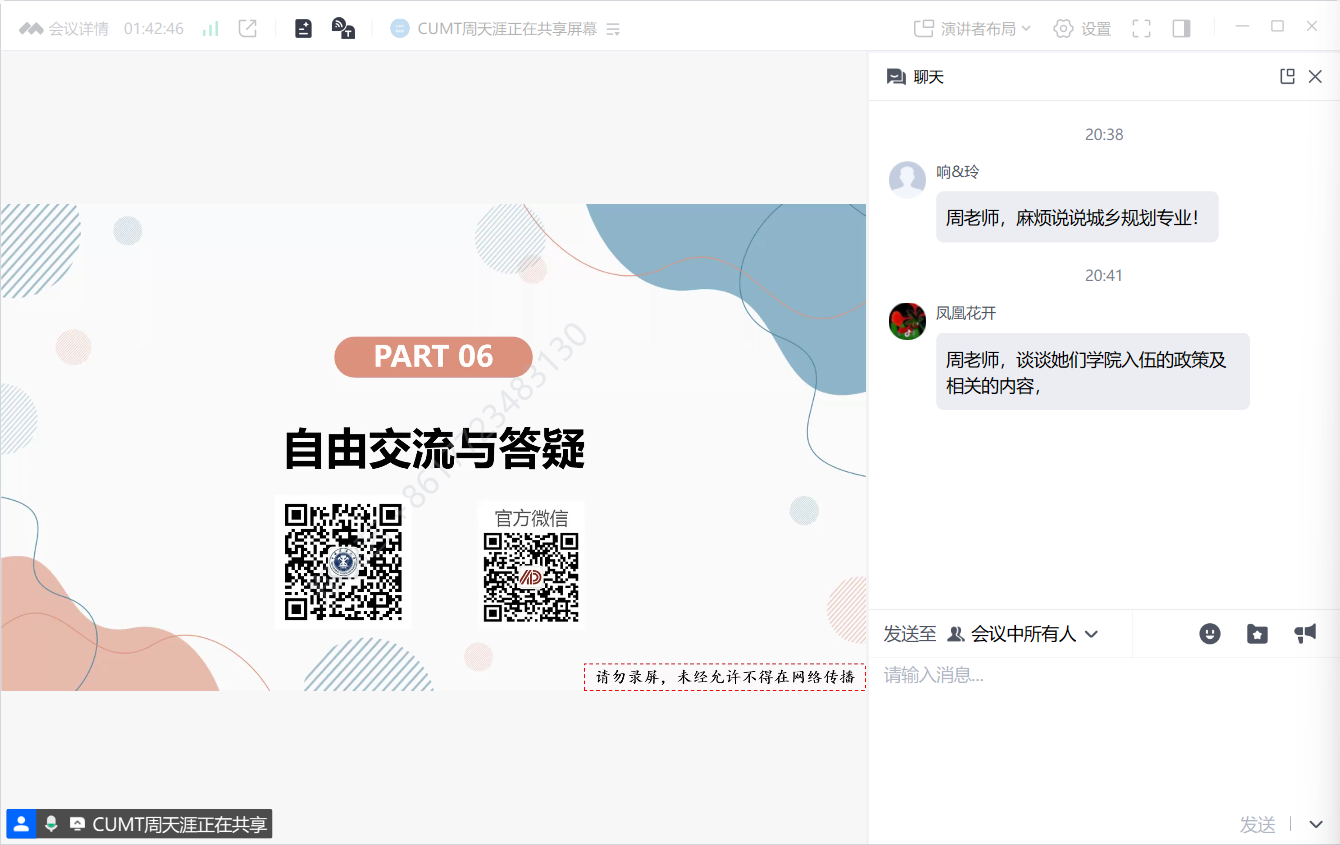Click the screen cast lock icon in the top bar
1340x845 pixels.
coord(343,29)
